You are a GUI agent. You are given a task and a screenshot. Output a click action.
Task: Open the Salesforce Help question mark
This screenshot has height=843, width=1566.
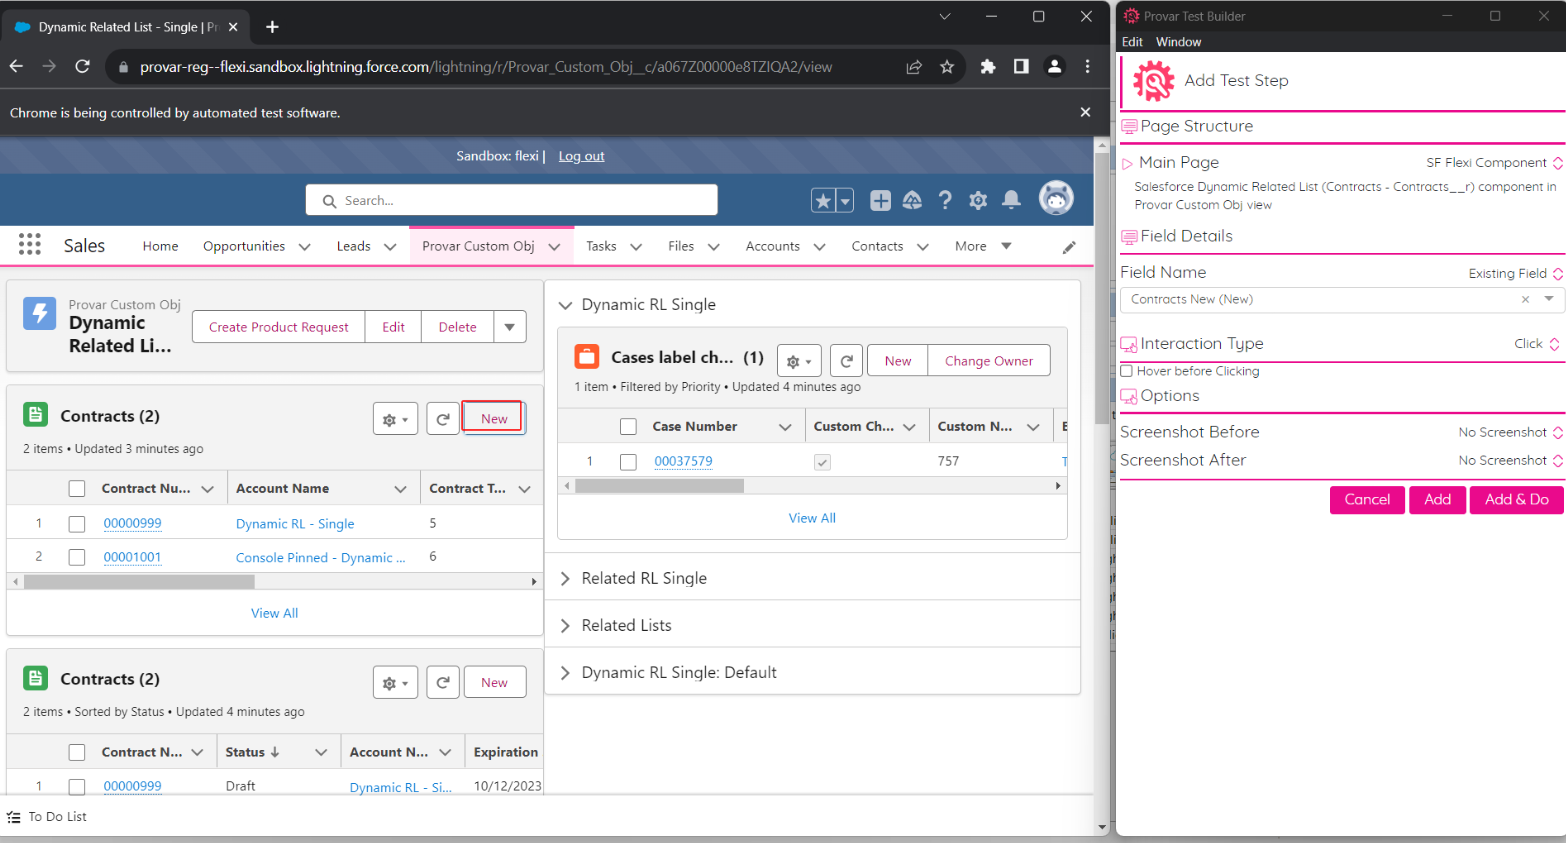[945, 201]
